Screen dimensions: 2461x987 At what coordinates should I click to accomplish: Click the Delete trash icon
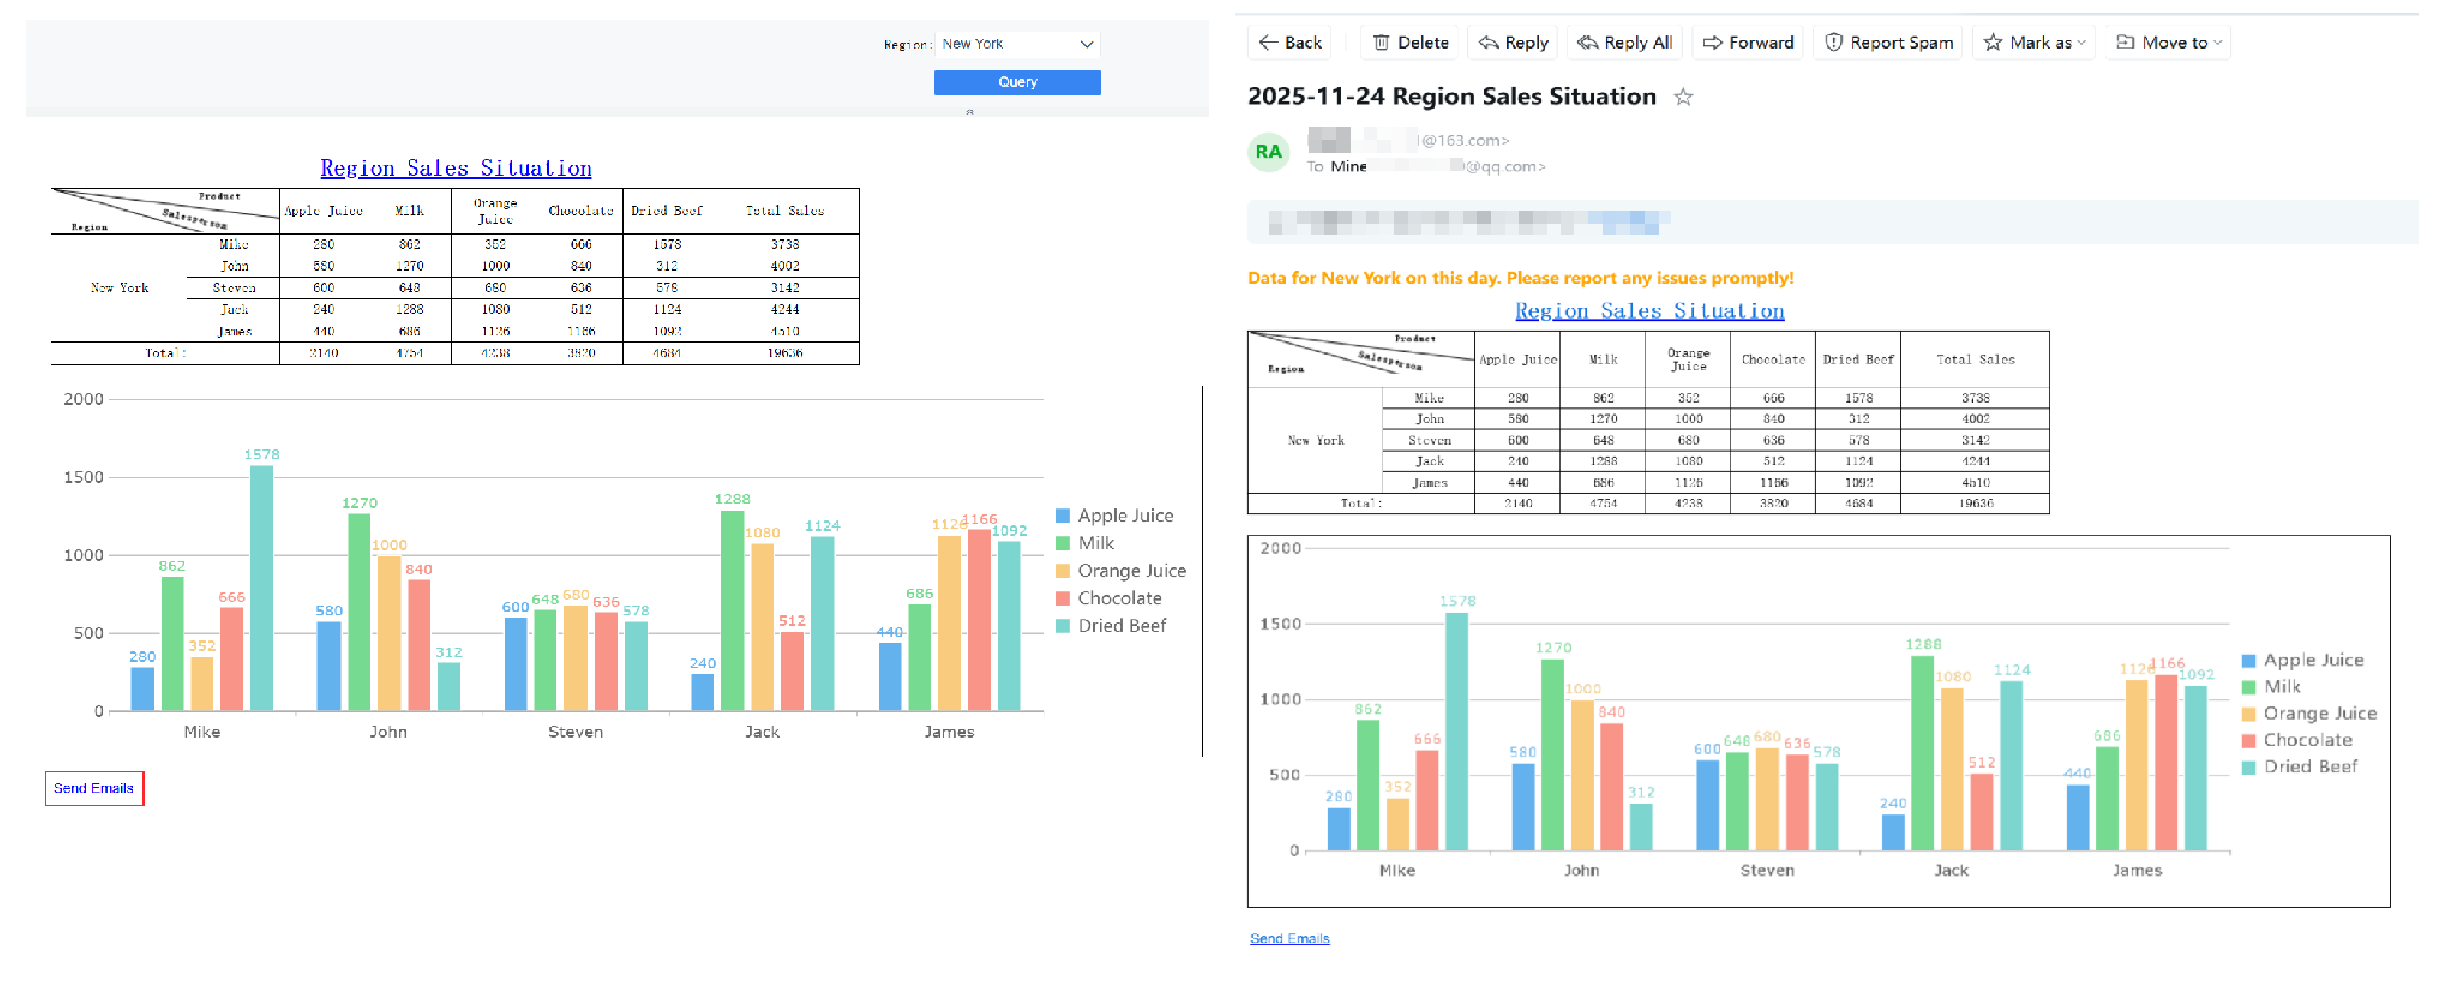point(1381,42)
